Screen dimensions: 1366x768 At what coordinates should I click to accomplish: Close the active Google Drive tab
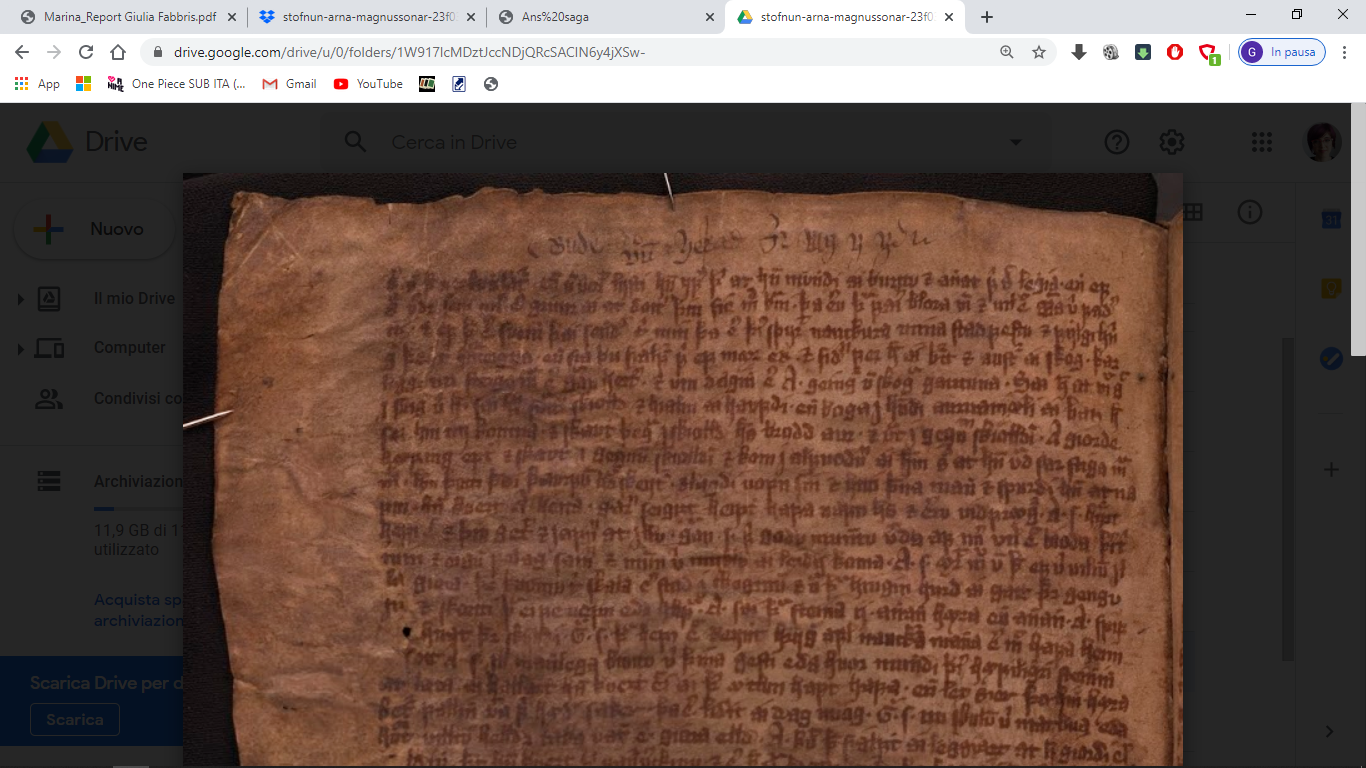click(949, 17)
